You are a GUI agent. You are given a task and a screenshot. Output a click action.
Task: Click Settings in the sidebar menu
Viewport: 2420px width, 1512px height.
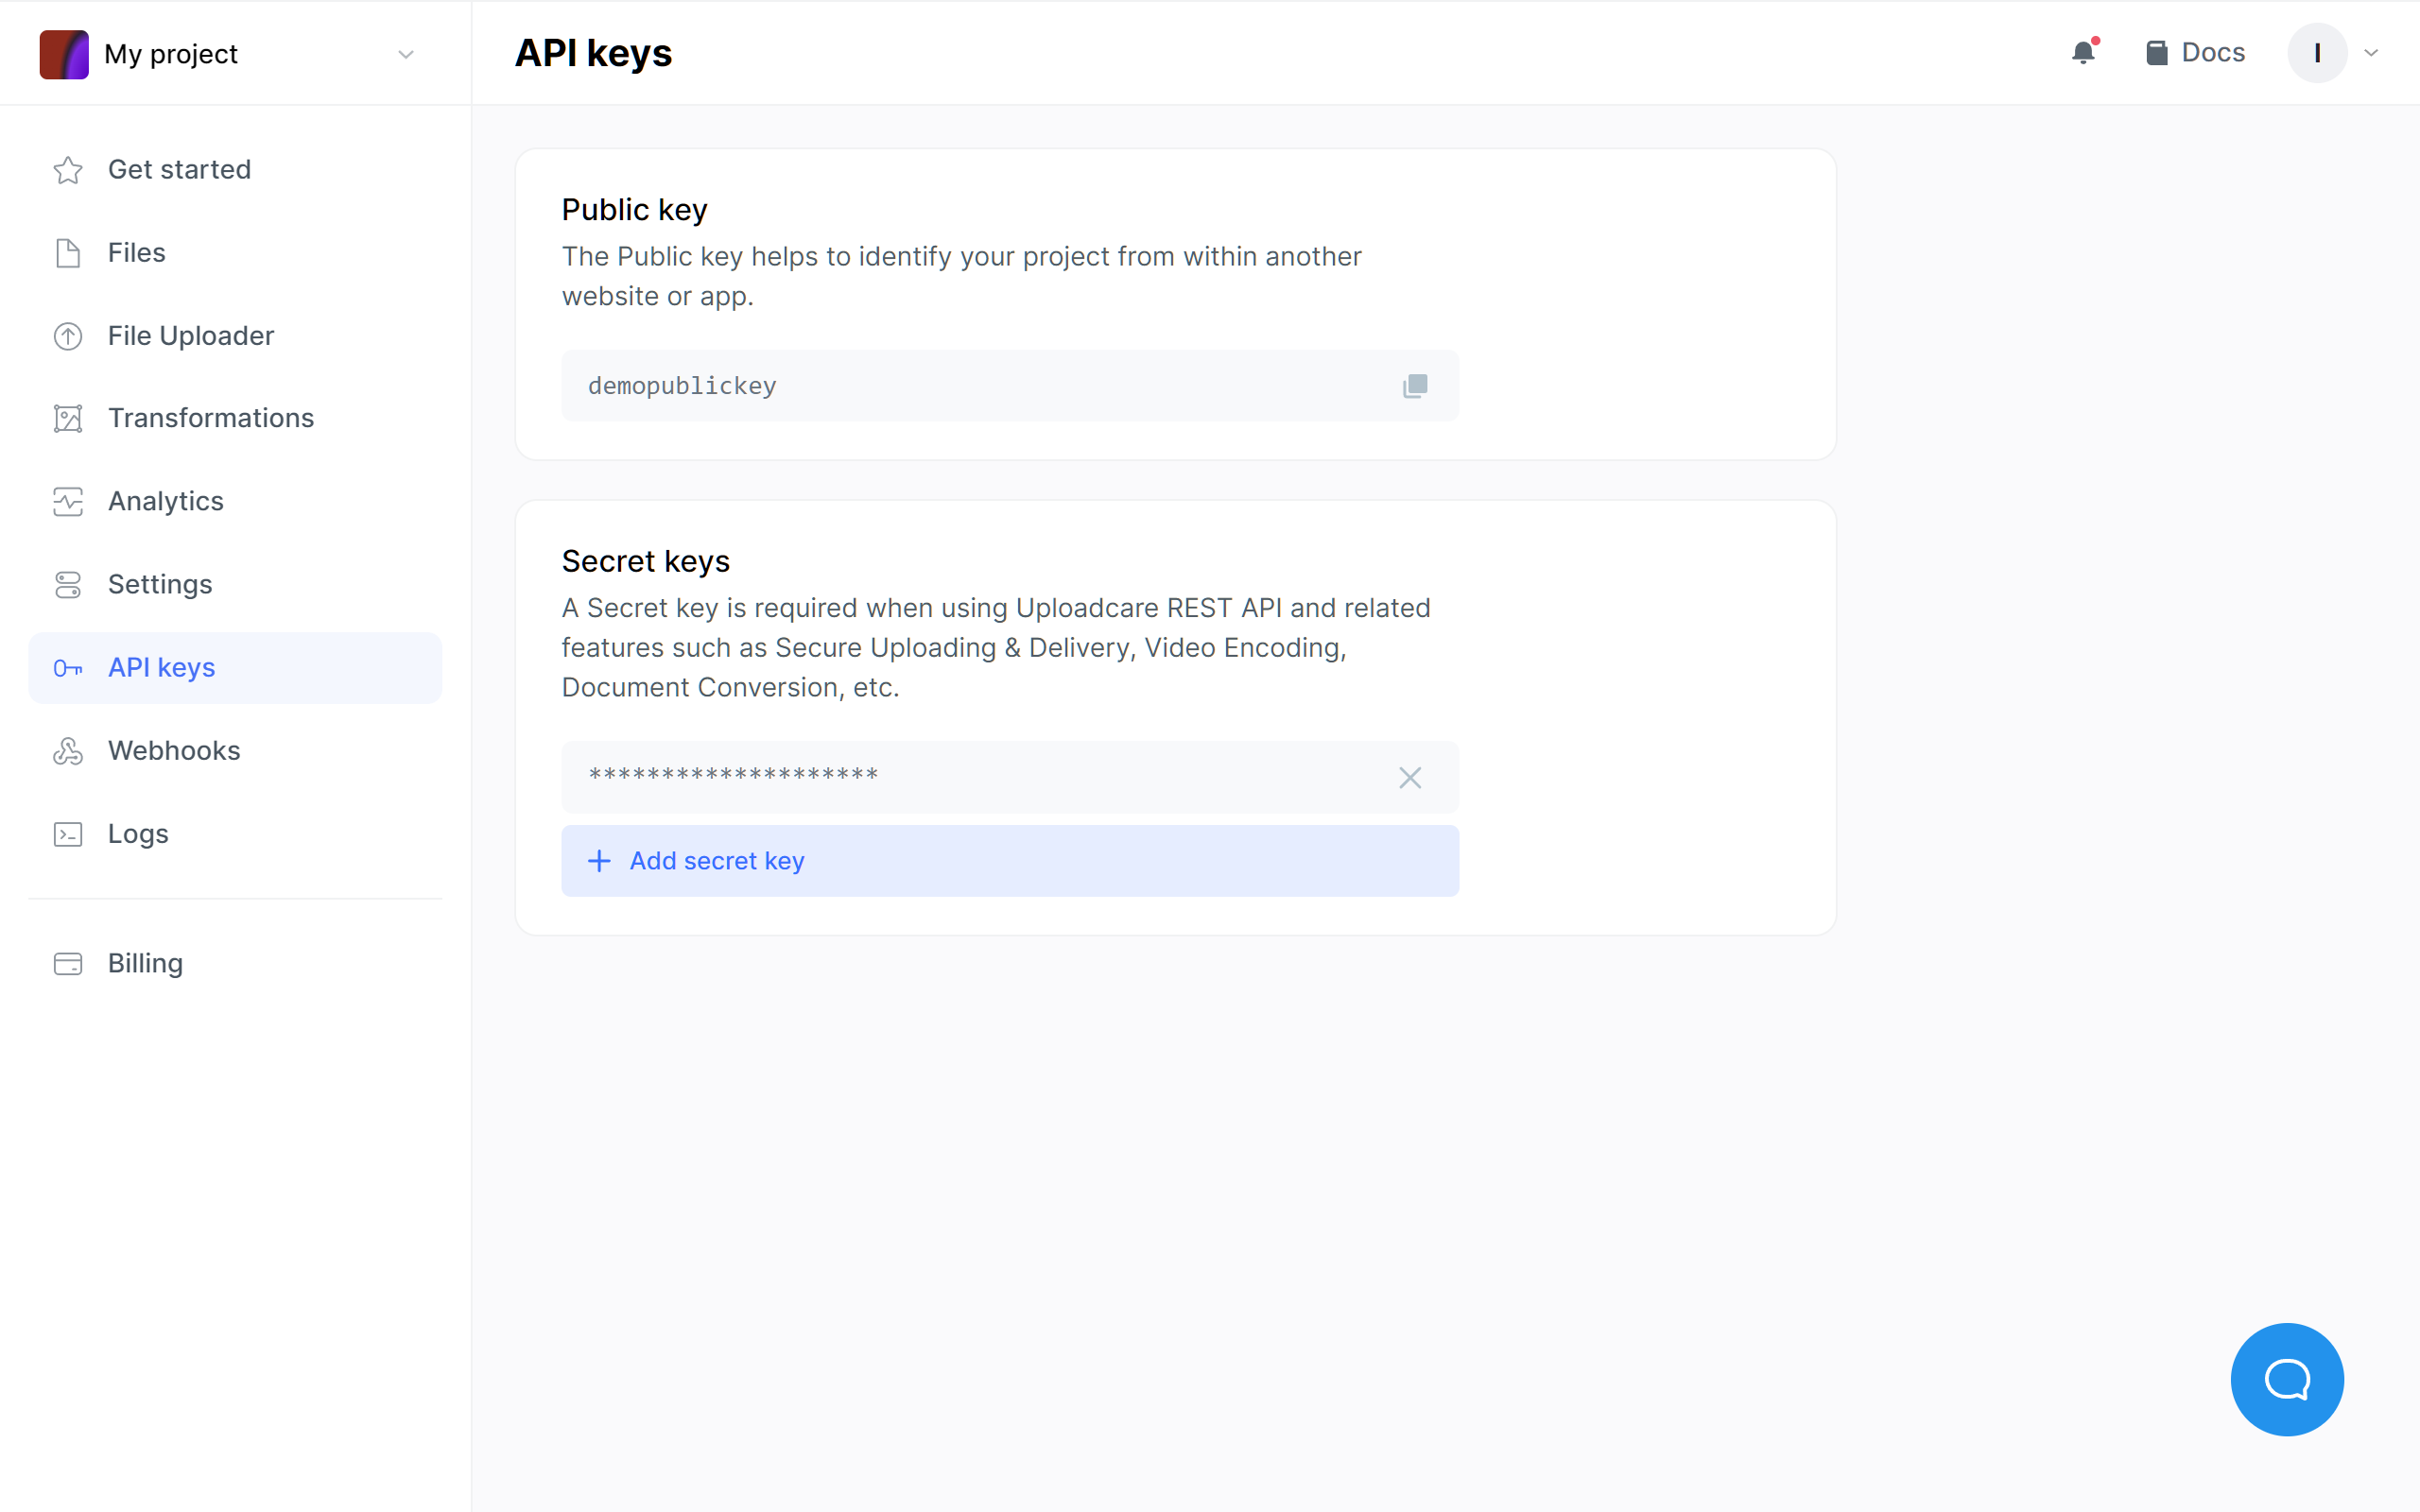161,584
